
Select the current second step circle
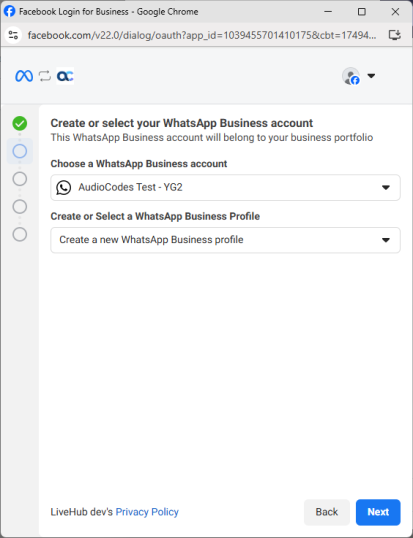tap(20, 151)
